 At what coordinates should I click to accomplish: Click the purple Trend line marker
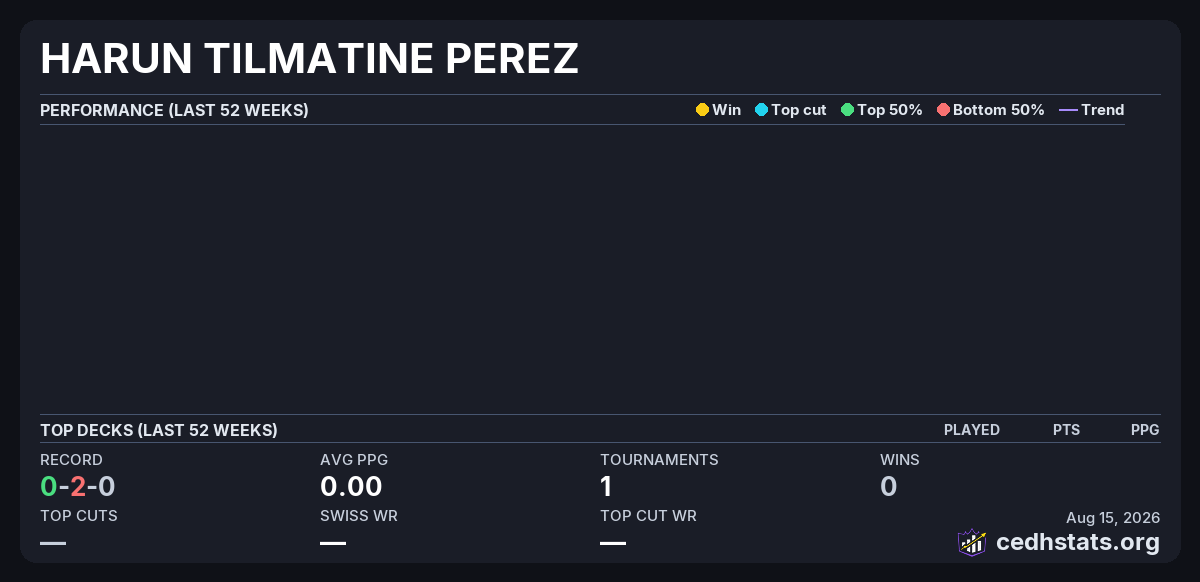tap(1068, 110)
